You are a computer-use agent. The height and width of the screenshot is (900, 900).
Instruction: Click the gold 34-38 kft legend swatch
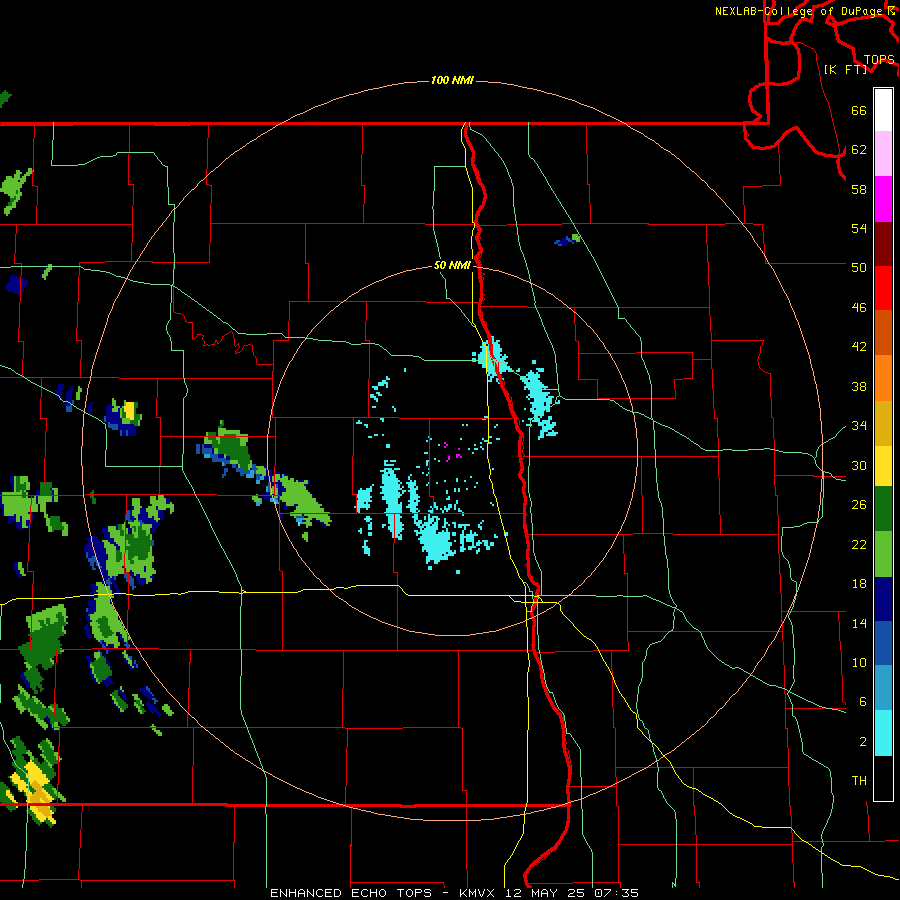tap(883, 423)
